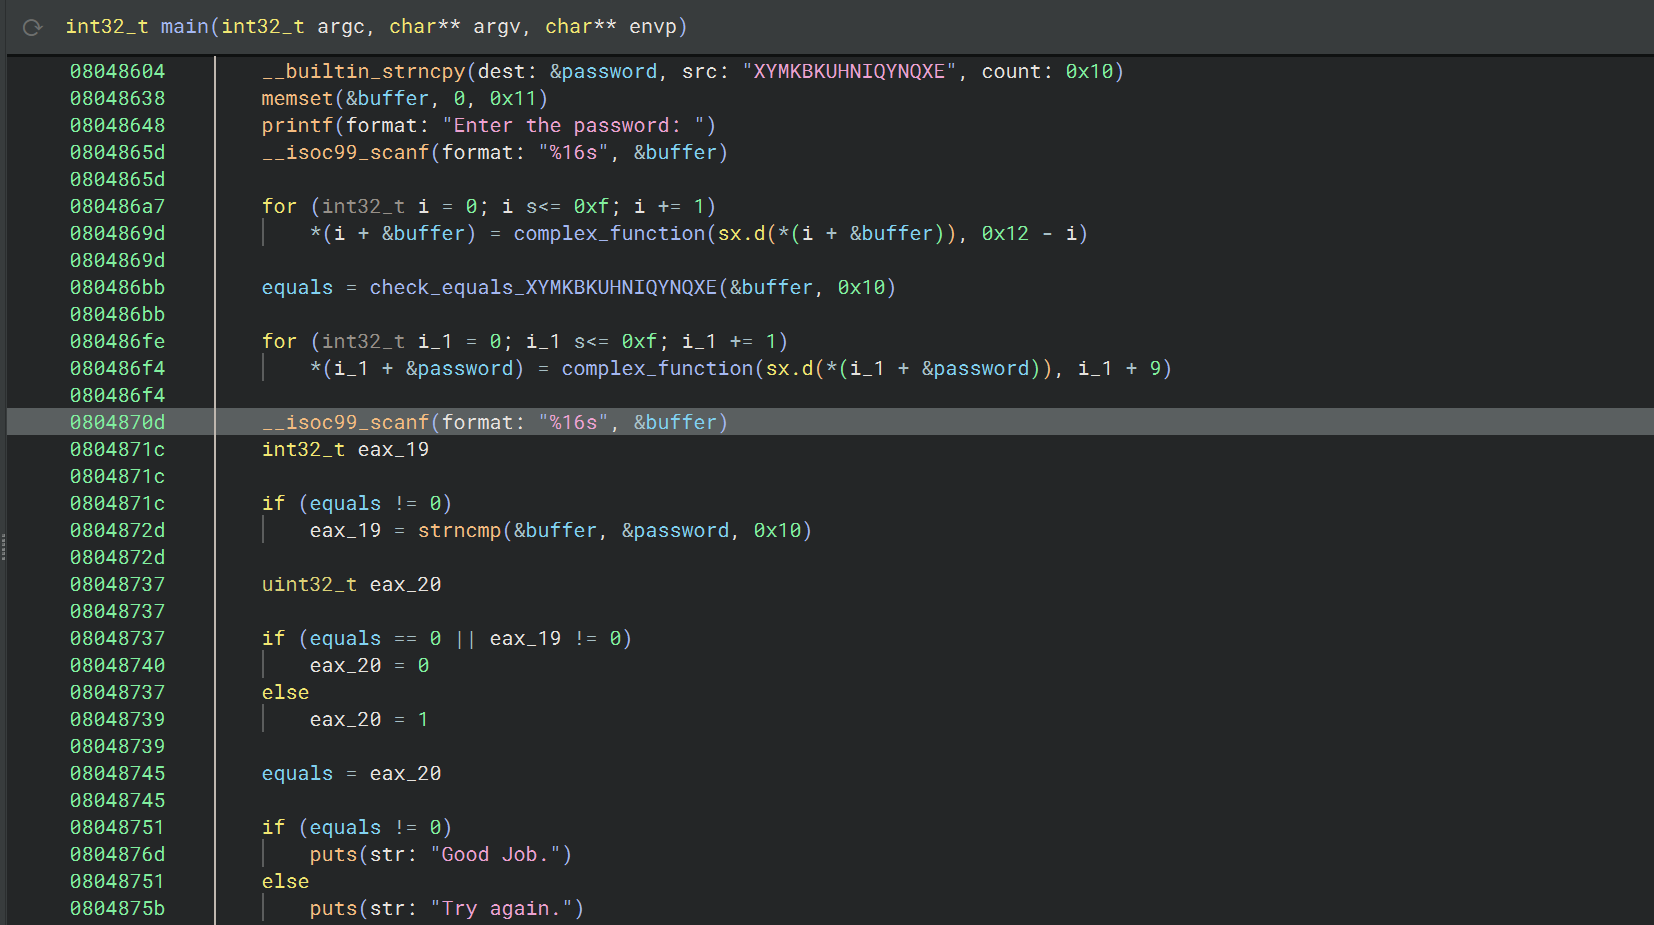Select address 0804870d on highlighted line
This screenshot has width=1654, height=925.
tap(117, 423)
